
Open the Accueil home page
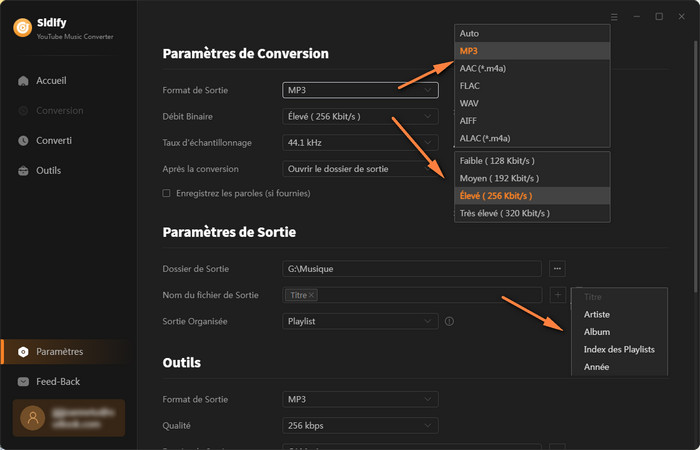click(x=50, y=80)
